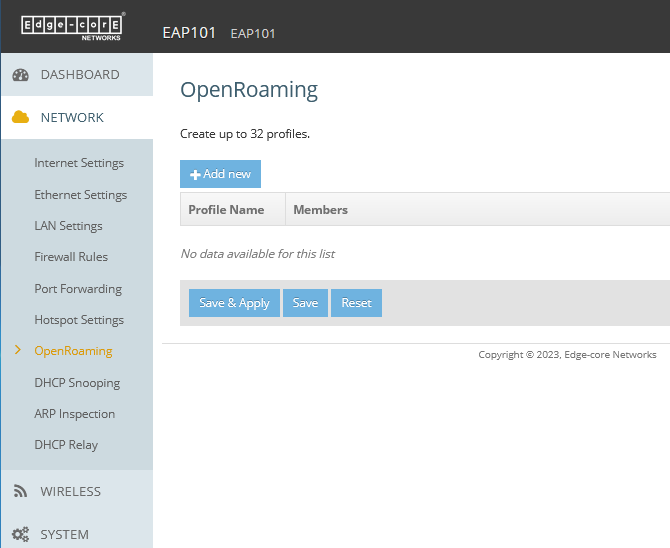Click the chevron beside OpenRoaming
670x548 pixels.
click(x=18, y=350)
